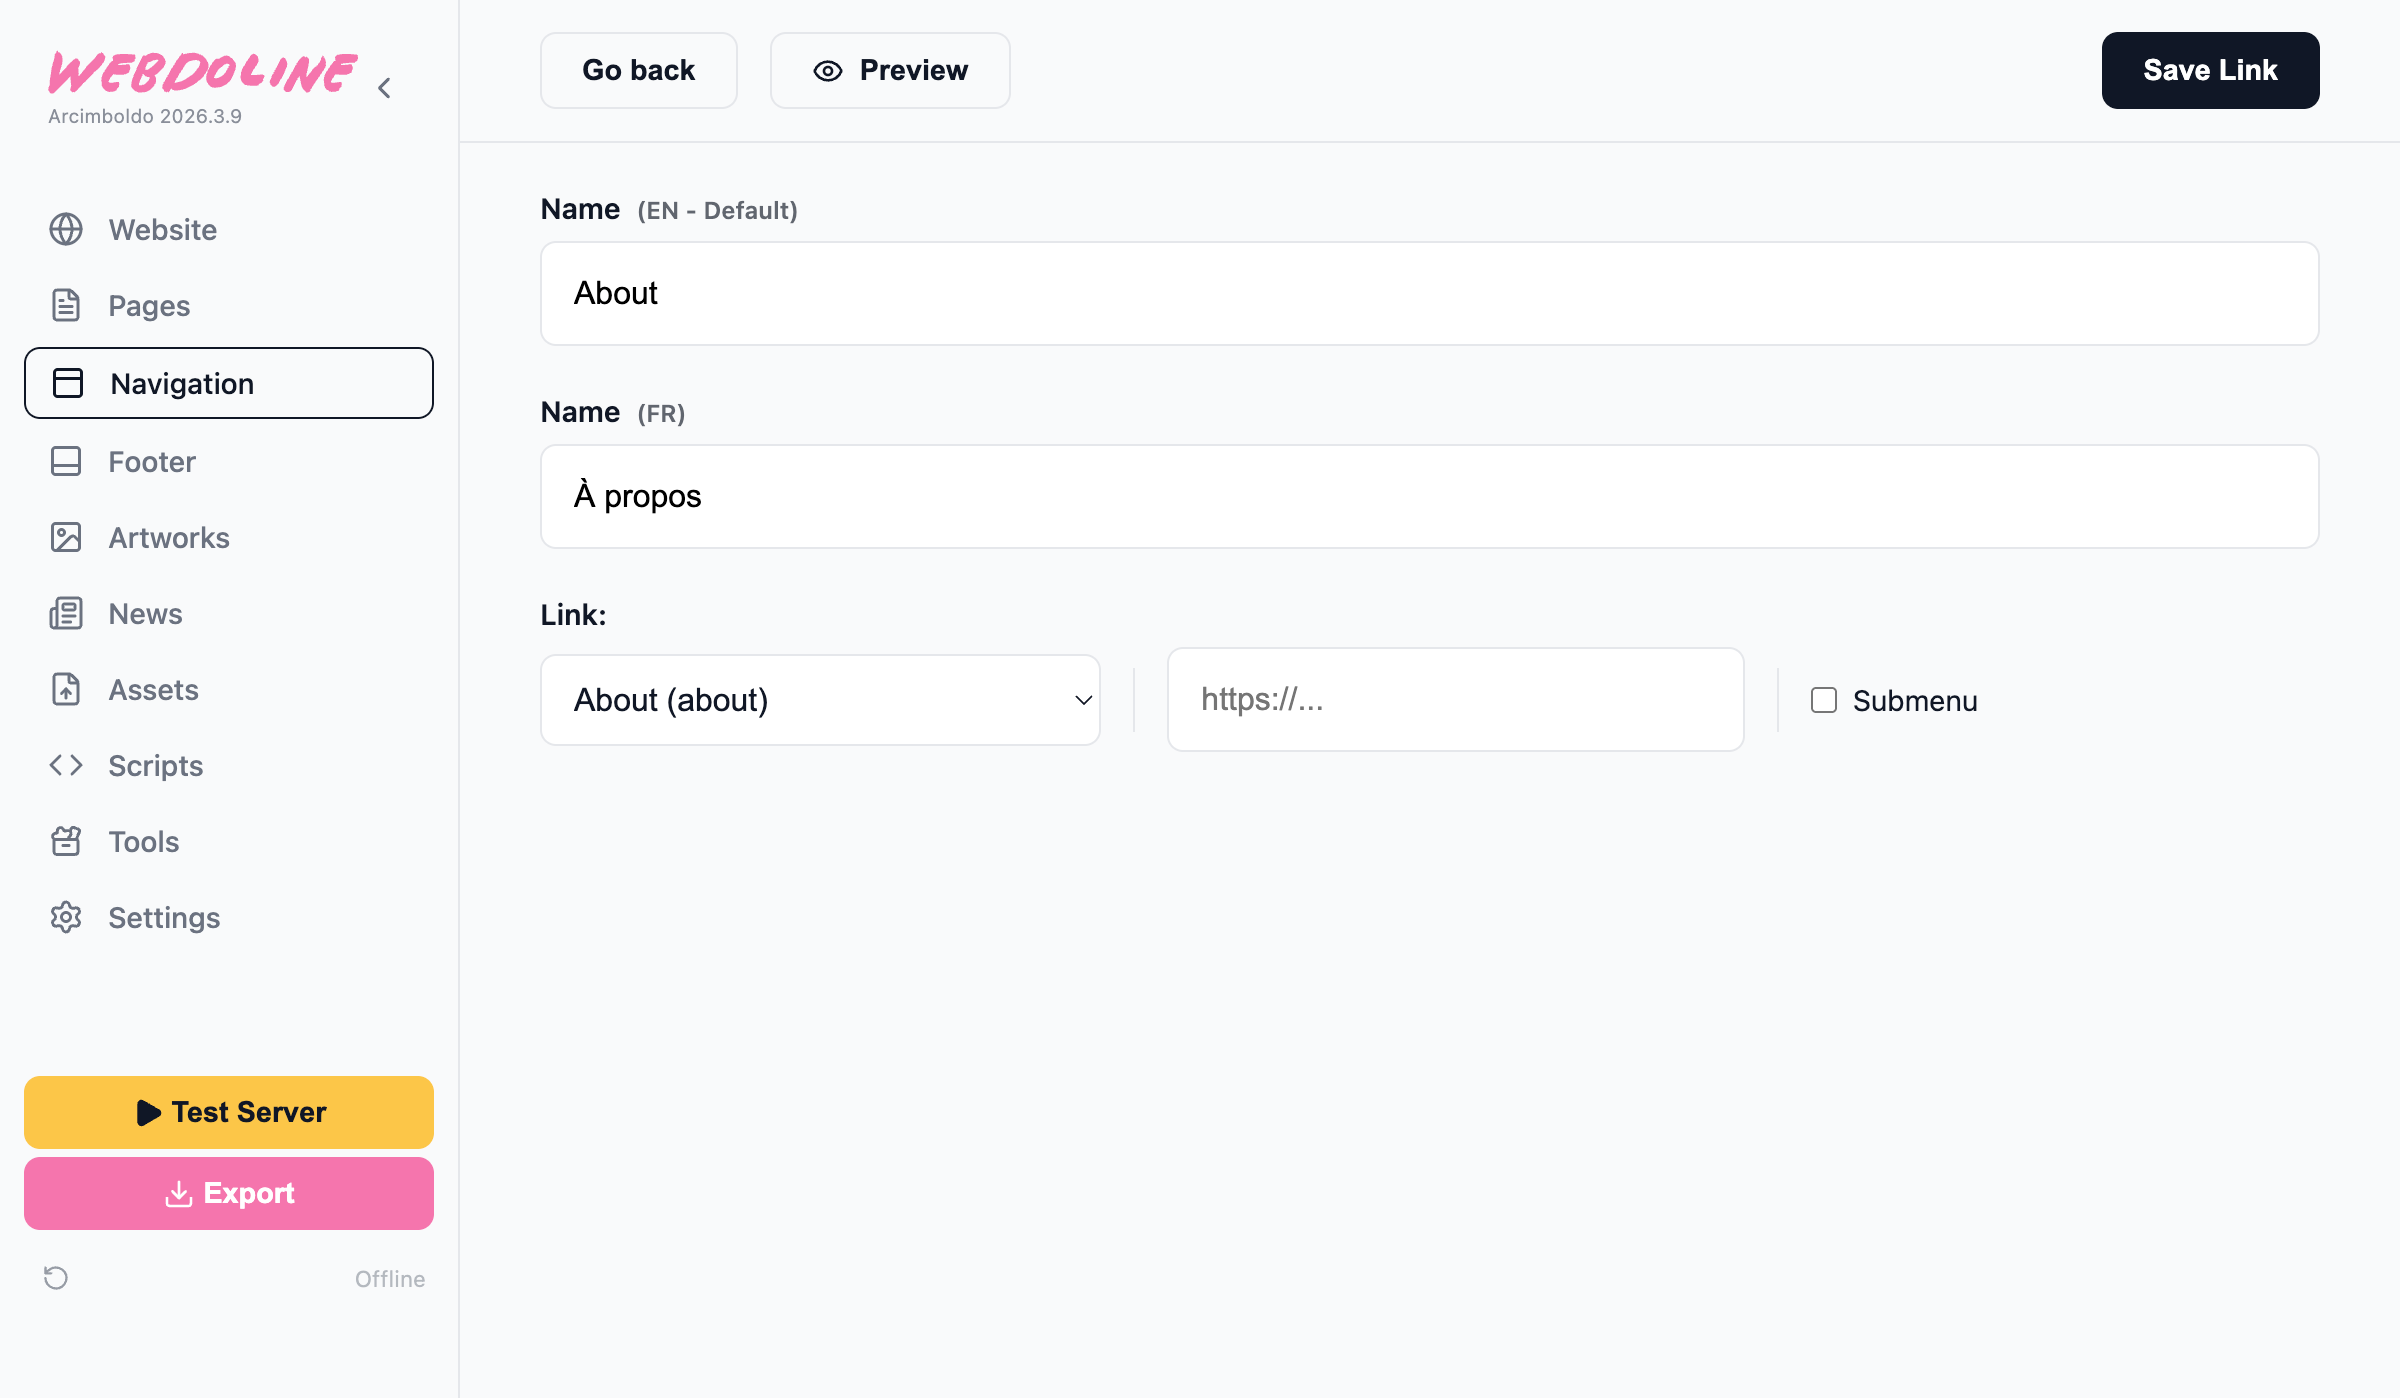Click the Scripts code brackets icon
2400x1398 pixels.
point(66,765)
